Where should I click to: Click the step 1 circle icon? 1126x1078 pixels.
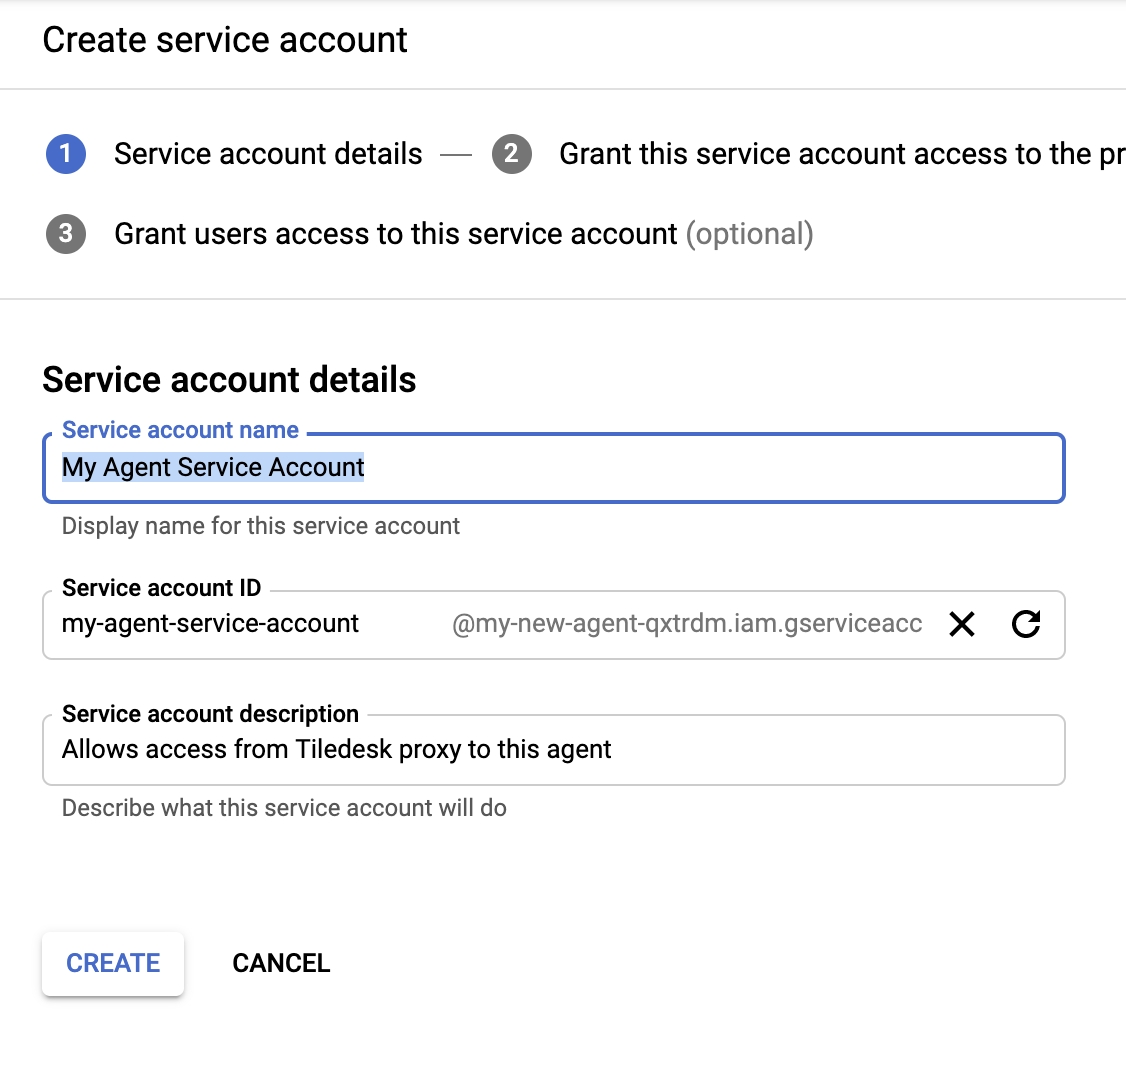pyautogui.click(x=66, y=154)
